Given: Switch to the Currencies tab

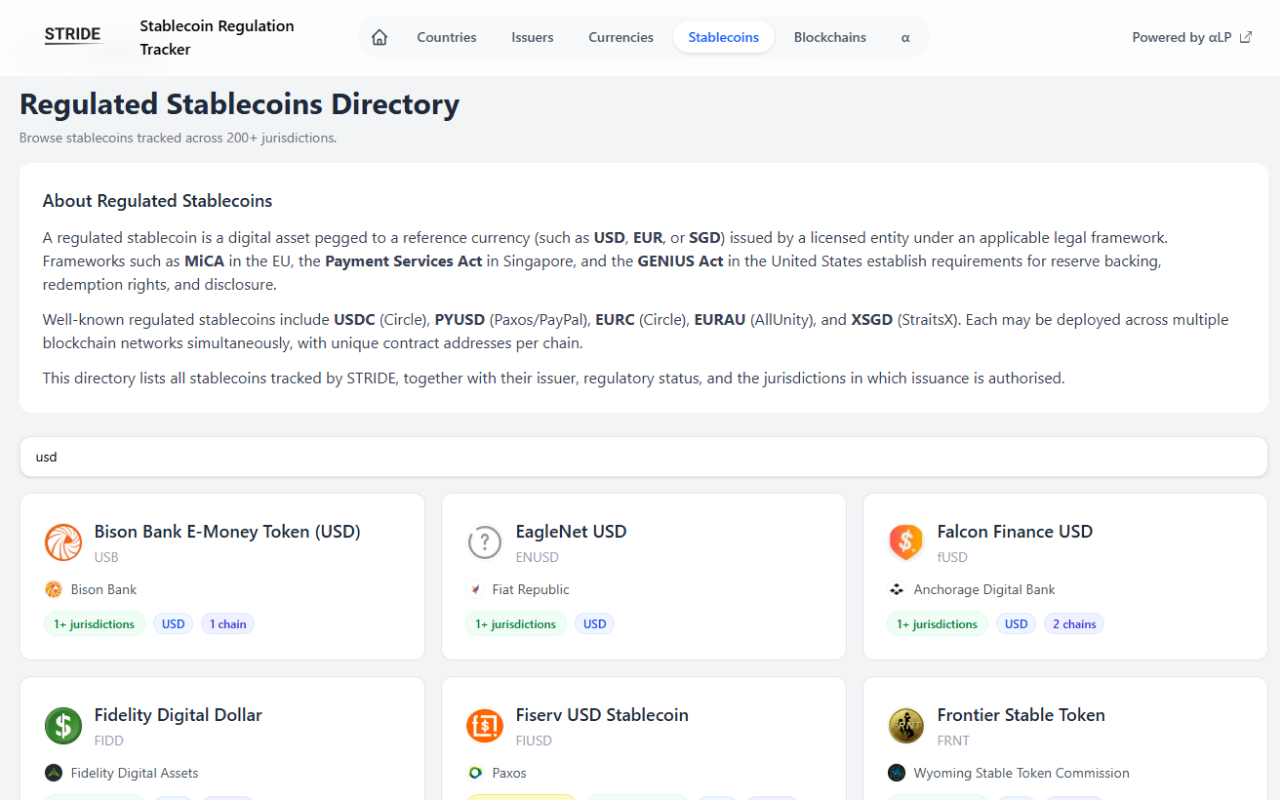Looking at the screenshot, I should tap(621, 37).
